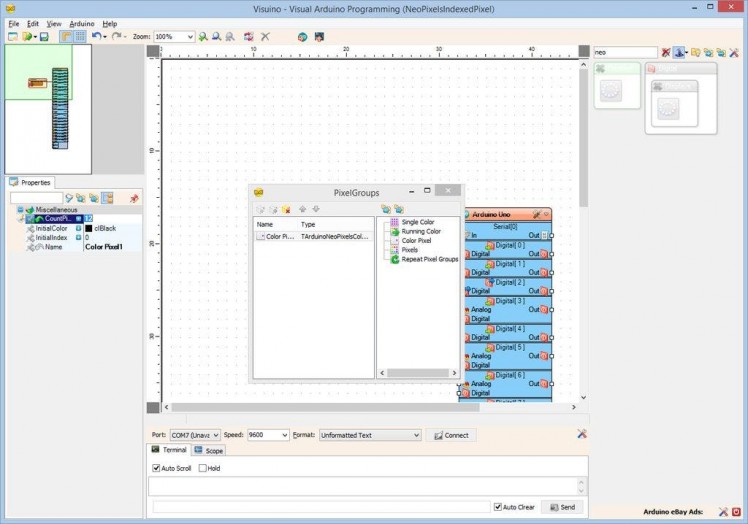This screenshot has height=524, width=748.
Task: Uncheck the Auto Clear checkbox
Action: click(x=498, y=507)
